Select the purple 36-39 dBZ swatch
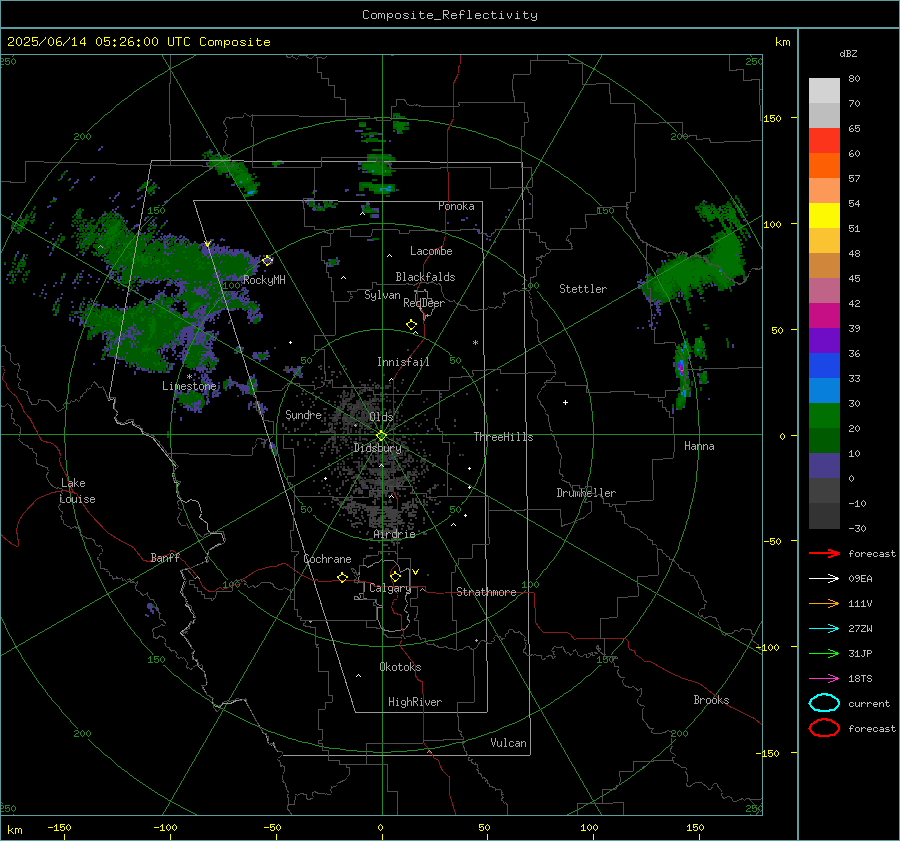The height and width of the screenshot is (841, 900). click(824, 341)
